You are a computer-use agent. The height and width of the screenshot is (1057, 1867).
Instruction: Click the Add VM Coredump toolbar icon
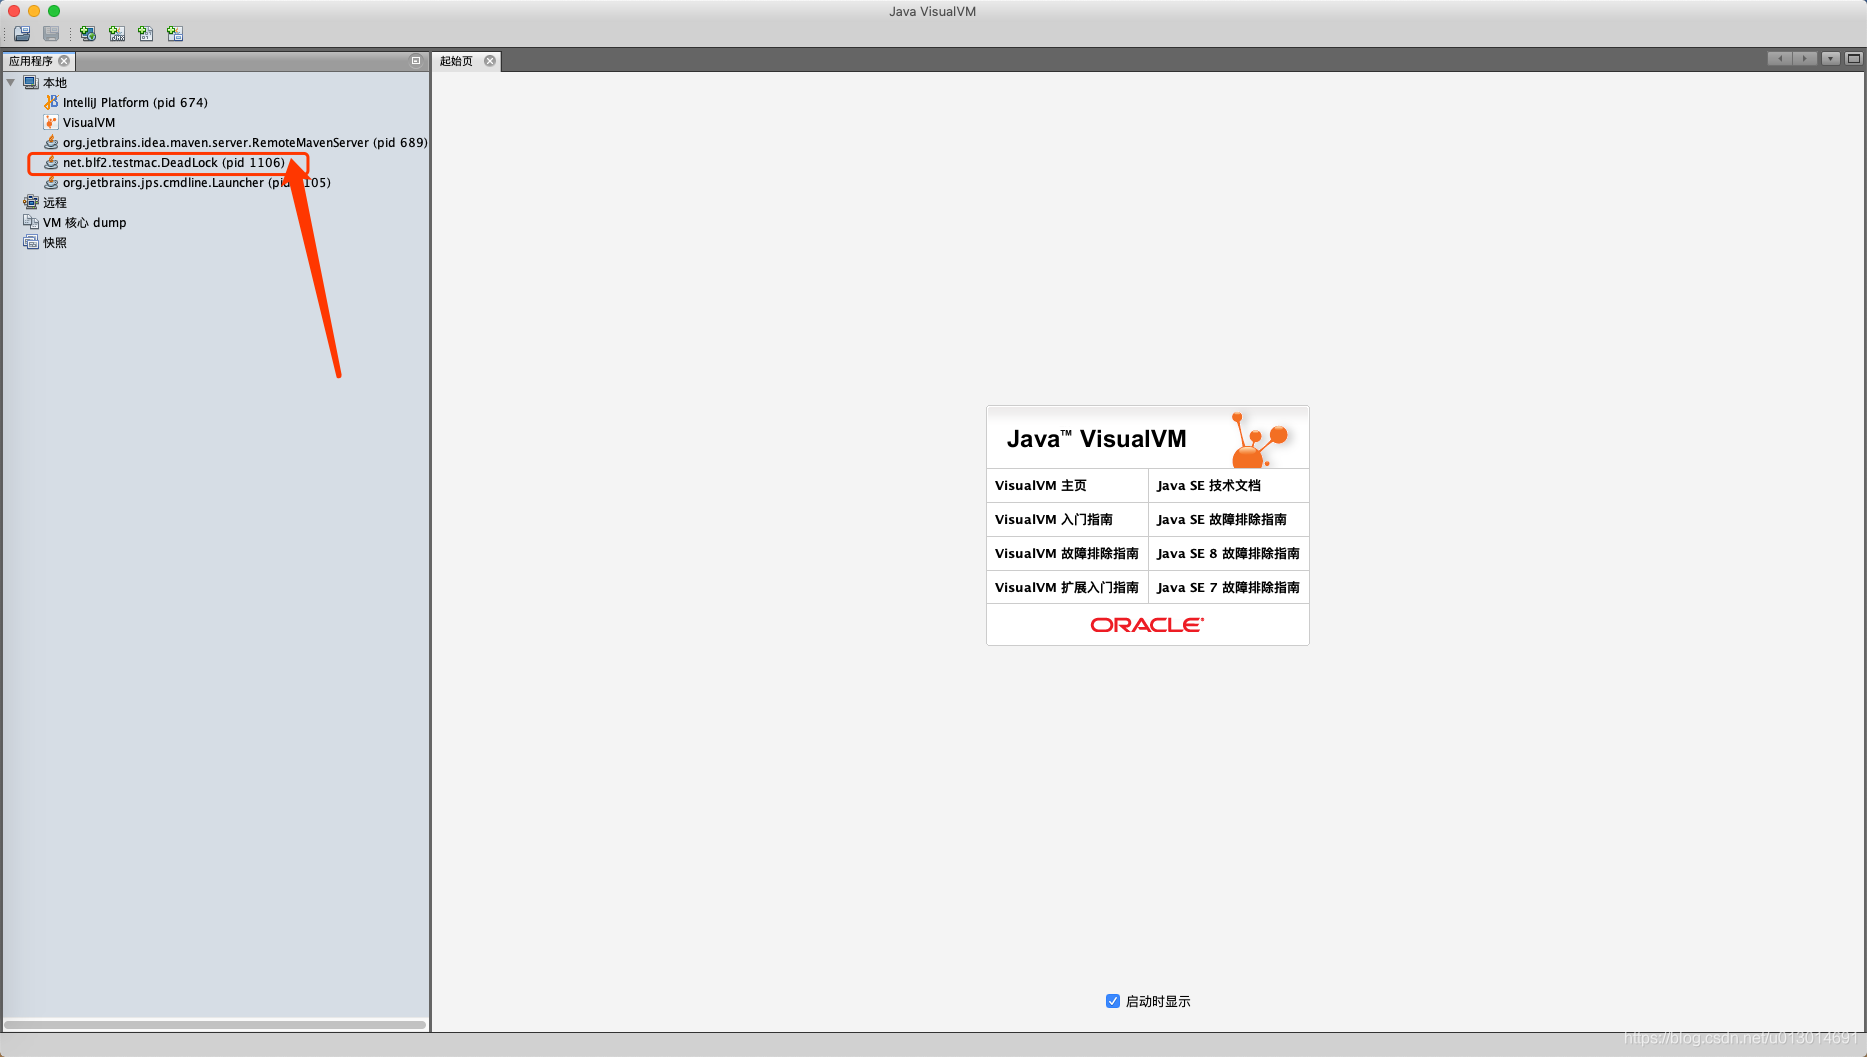[x=146, y=34]
